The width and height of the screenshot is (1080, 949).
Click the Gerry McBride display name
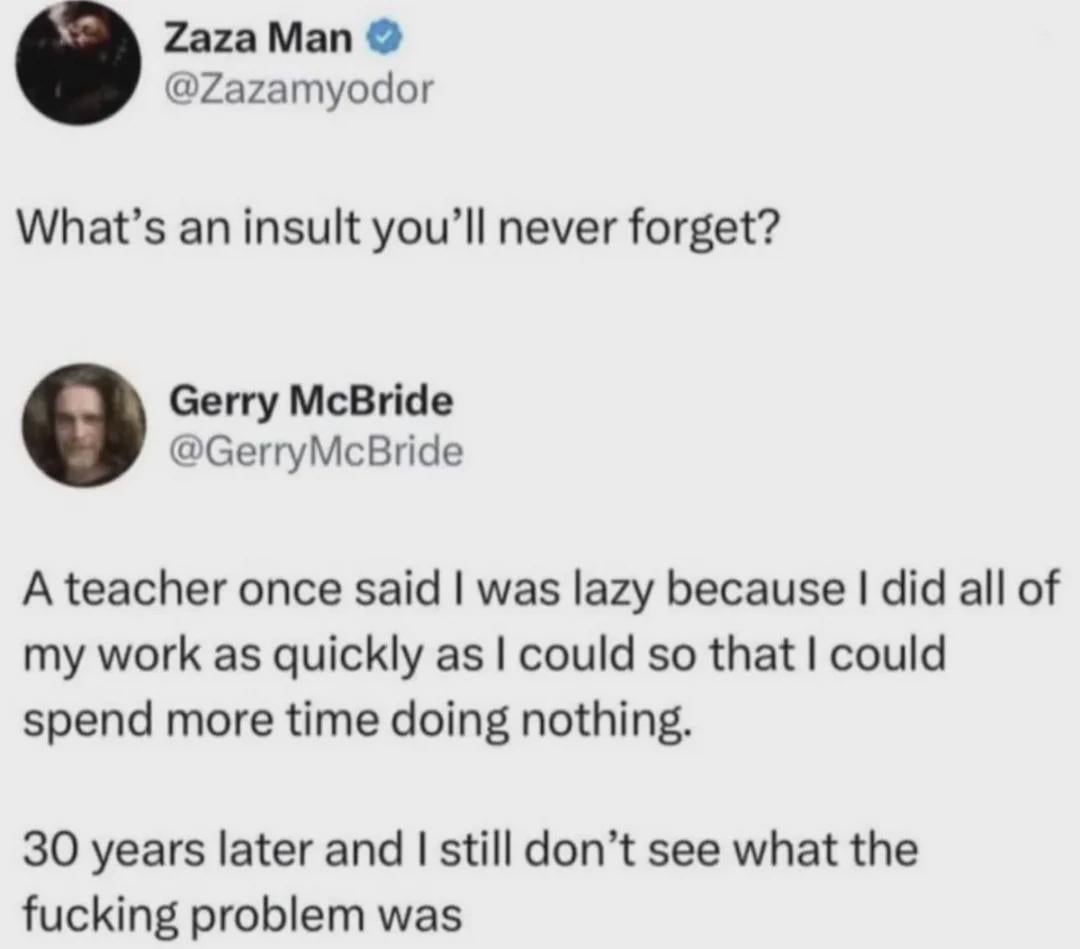[314, 401]
